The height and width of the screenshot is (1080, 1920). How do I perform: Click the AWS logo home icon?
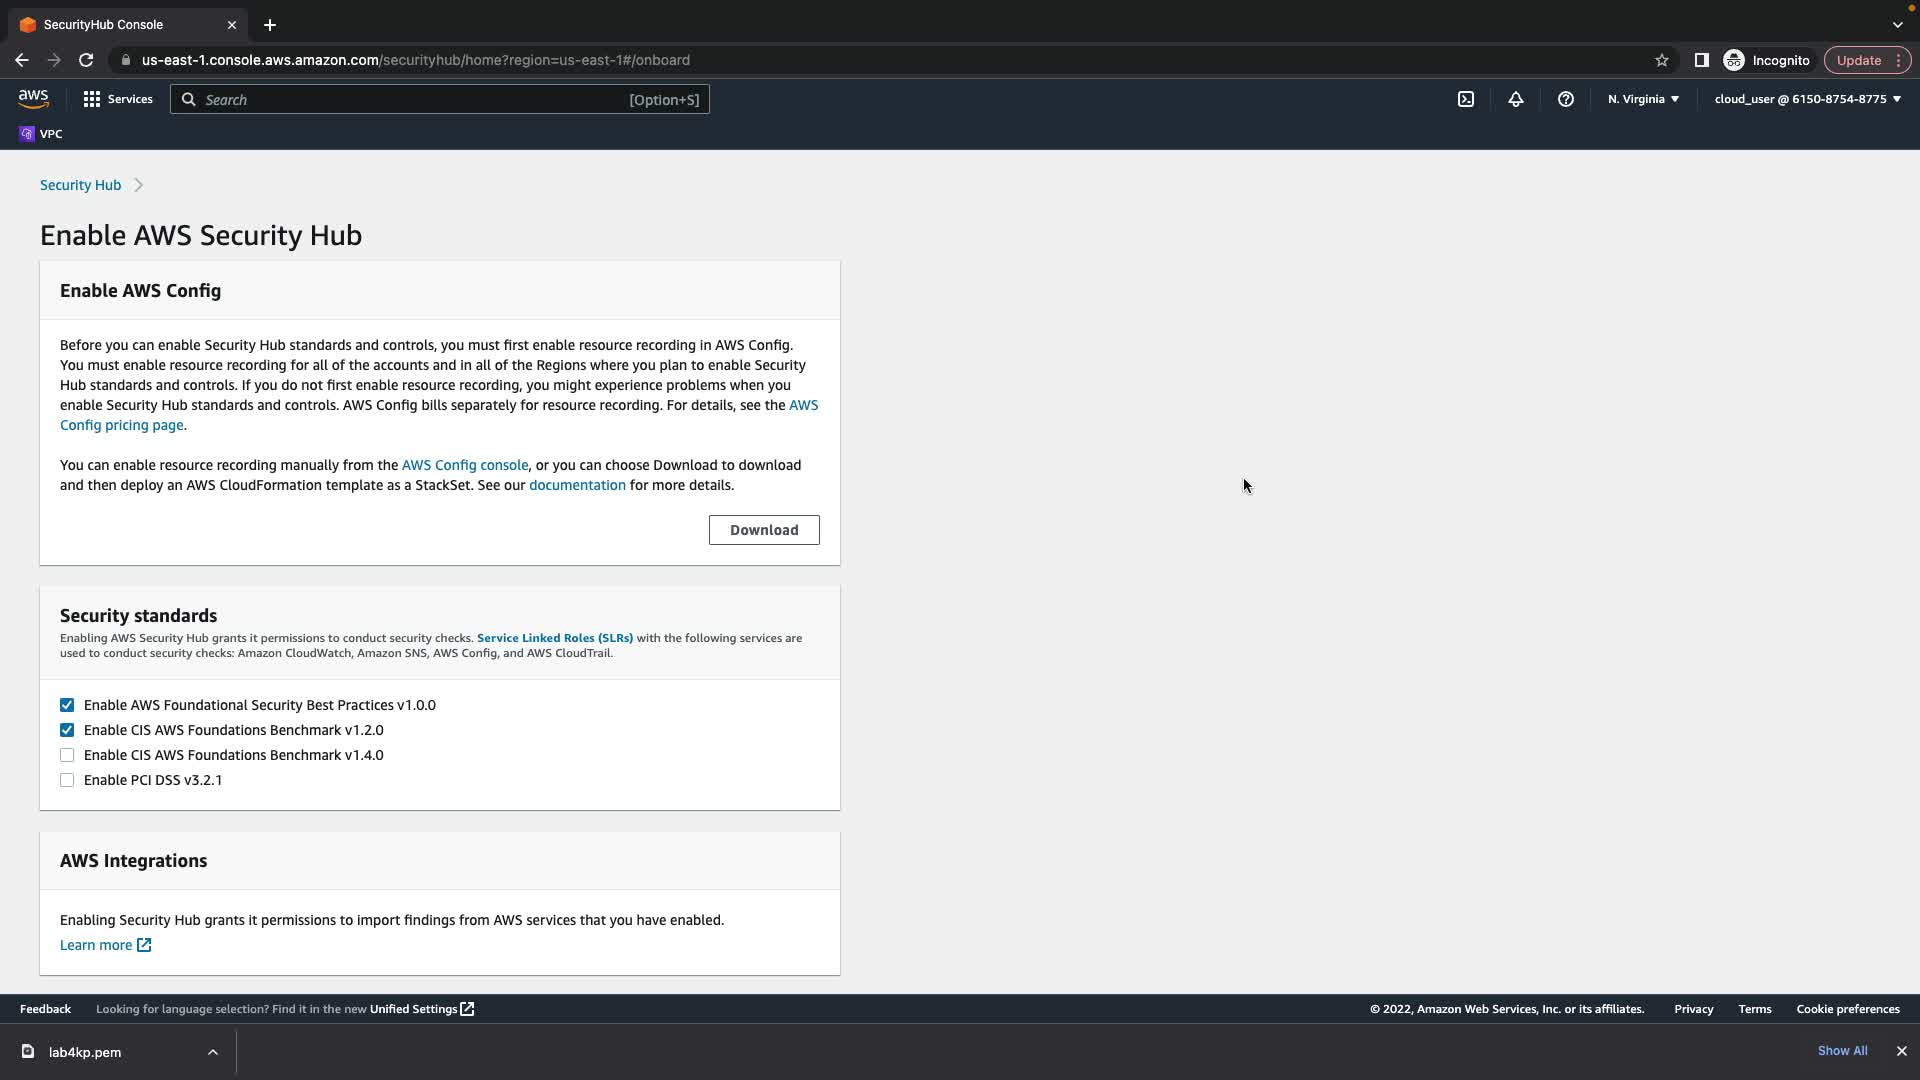33,99
